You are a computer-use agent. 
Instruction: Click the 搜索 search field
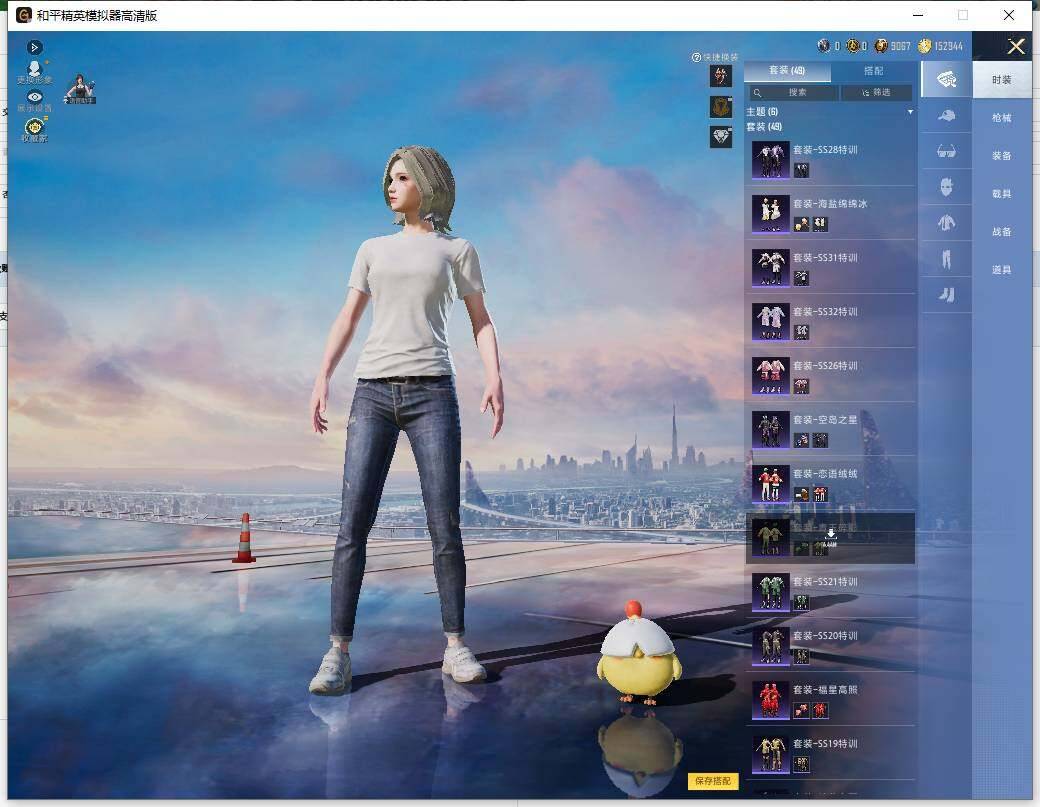pyautogui.click(x=795, y=93)
